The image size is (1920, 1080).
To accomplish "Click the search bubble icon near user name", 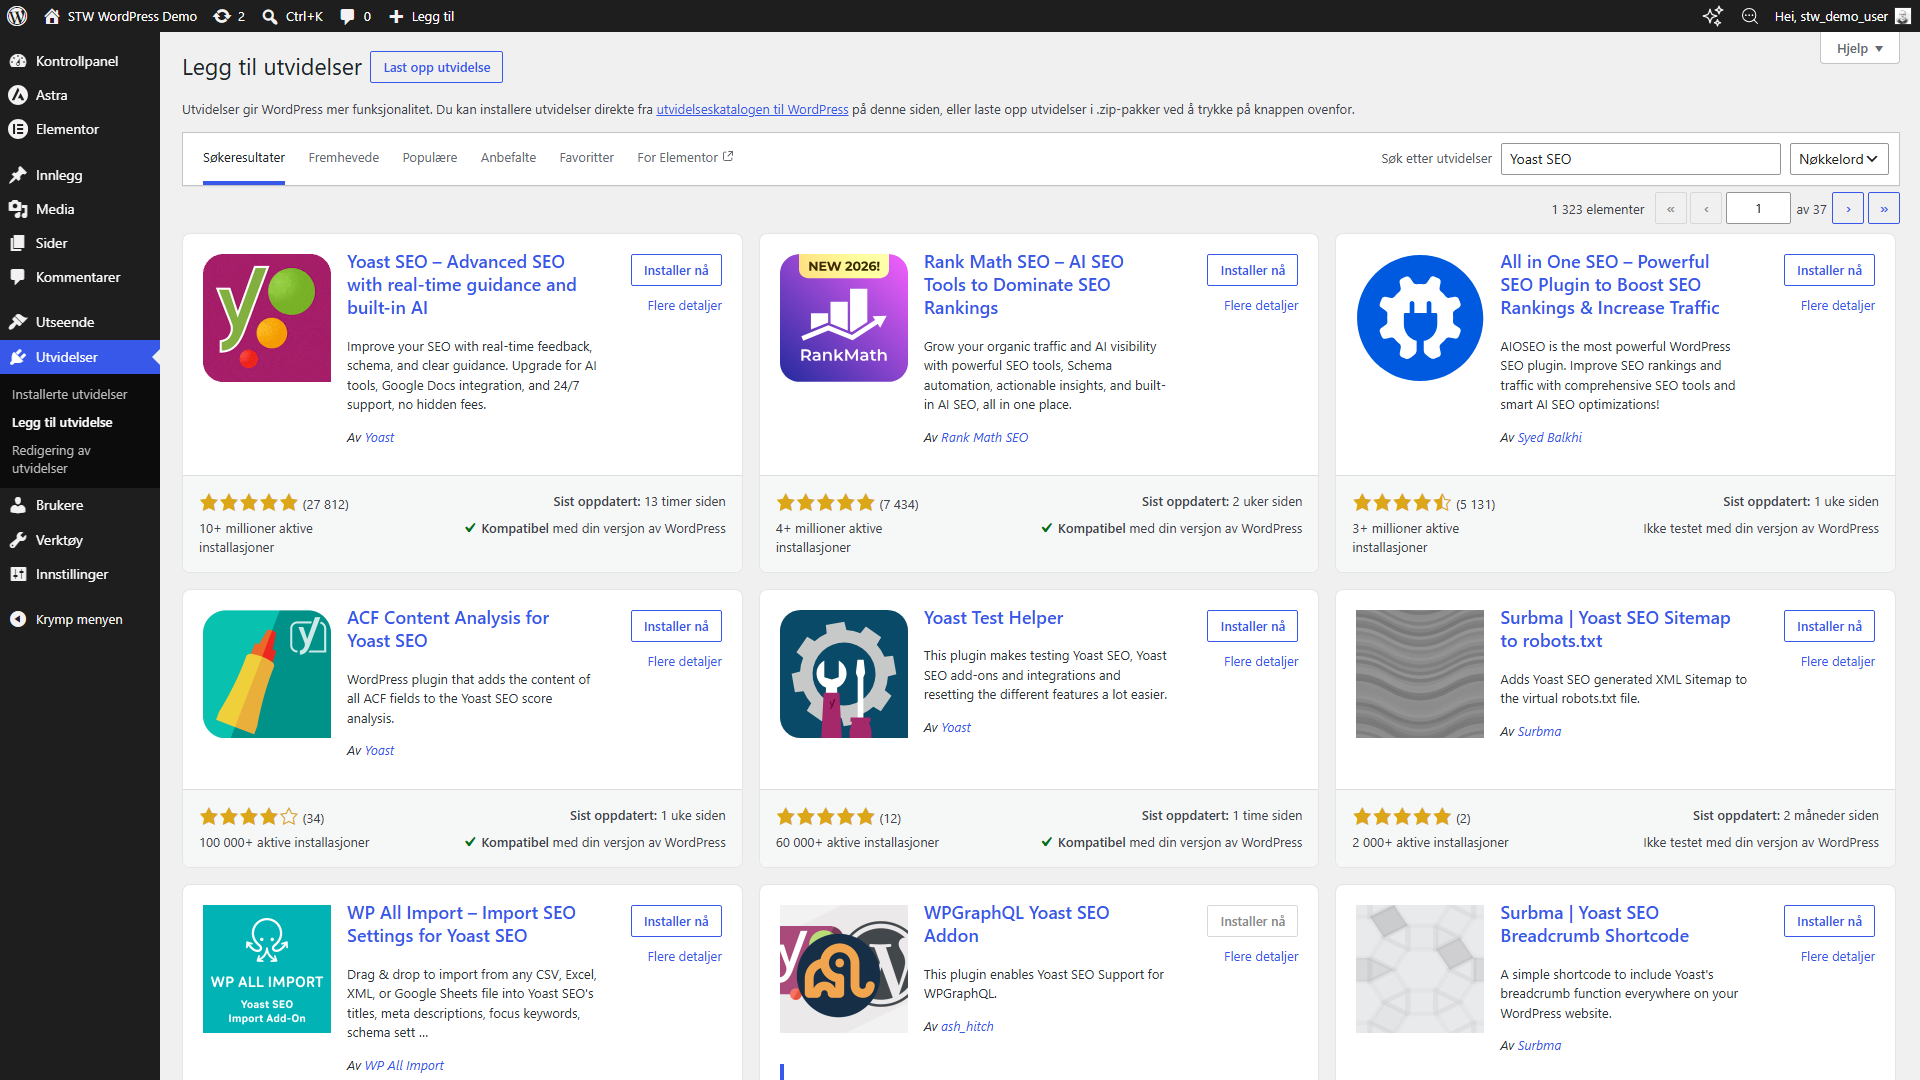I will (x=1750, y=16).
